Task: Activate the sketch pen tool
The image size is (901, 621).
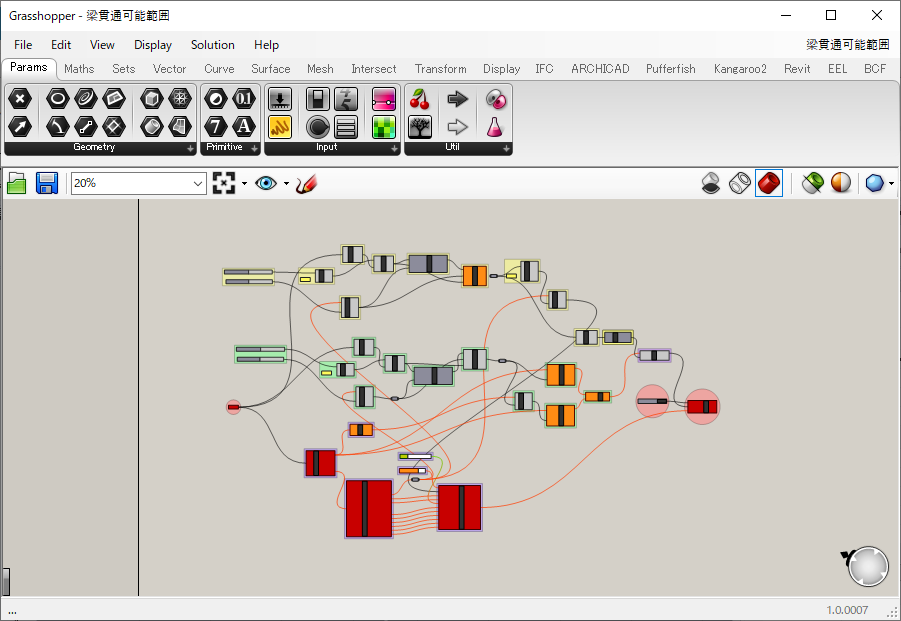Action: (x=307, y=184)
